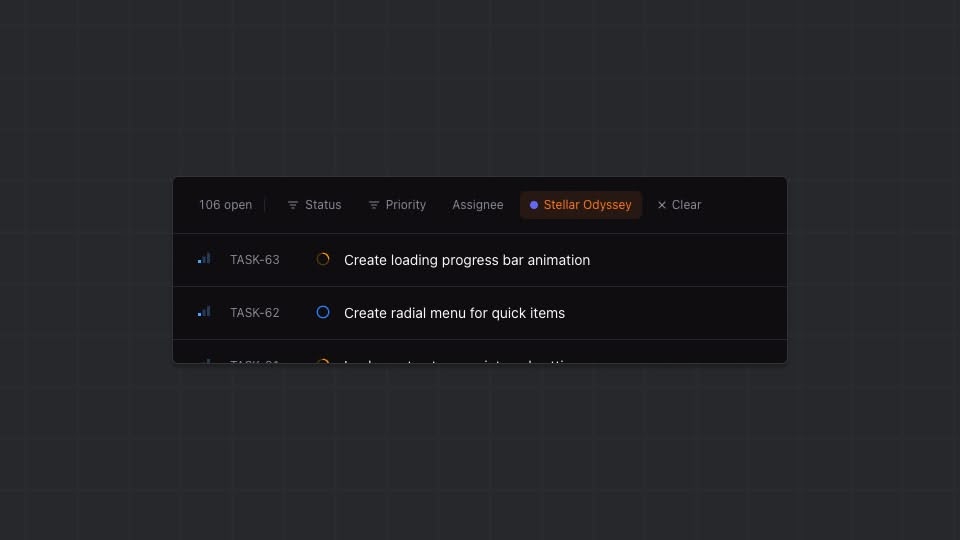Open the Assignee filter
This screenshot has height=540, width=960.
click(x=478, y=205)
